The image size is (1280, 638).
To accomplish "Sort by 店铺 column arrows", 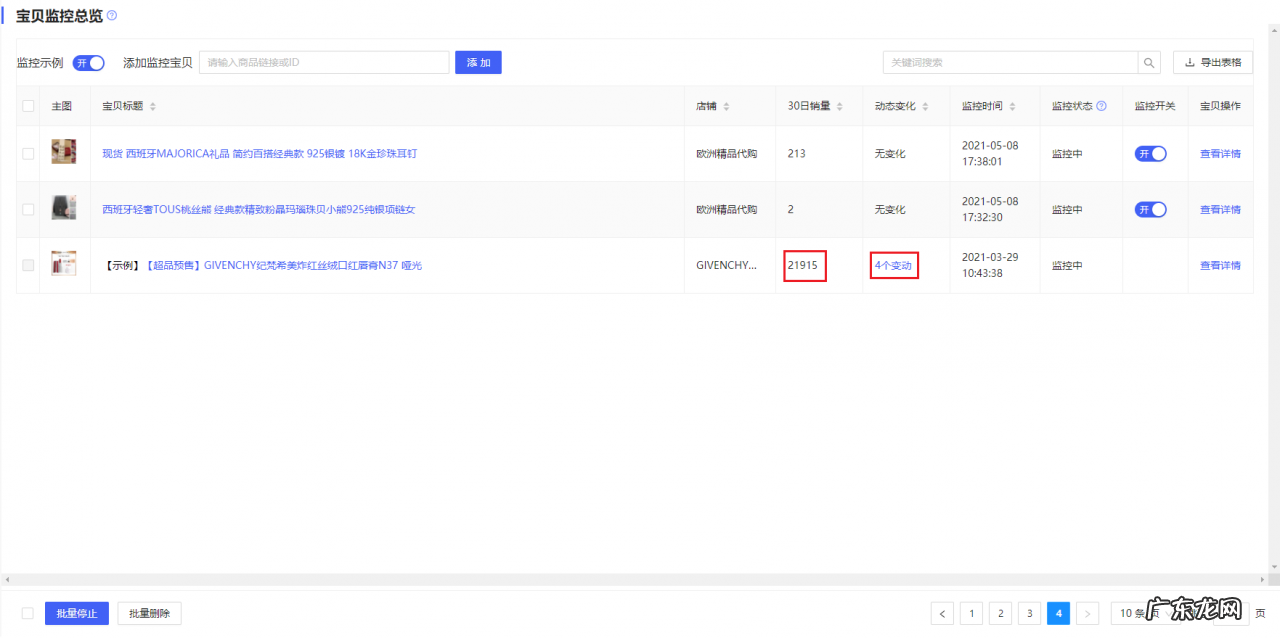I will (x=726, y=106).
